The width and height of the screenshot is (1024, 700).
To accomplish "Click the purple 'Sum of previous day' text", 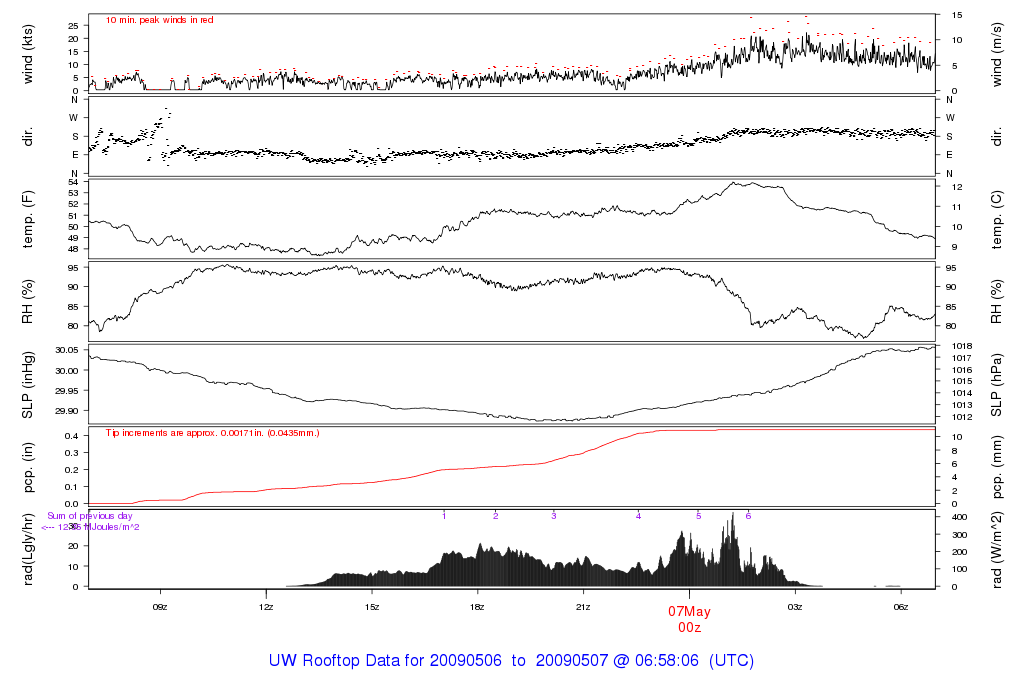I will [89, 516].
